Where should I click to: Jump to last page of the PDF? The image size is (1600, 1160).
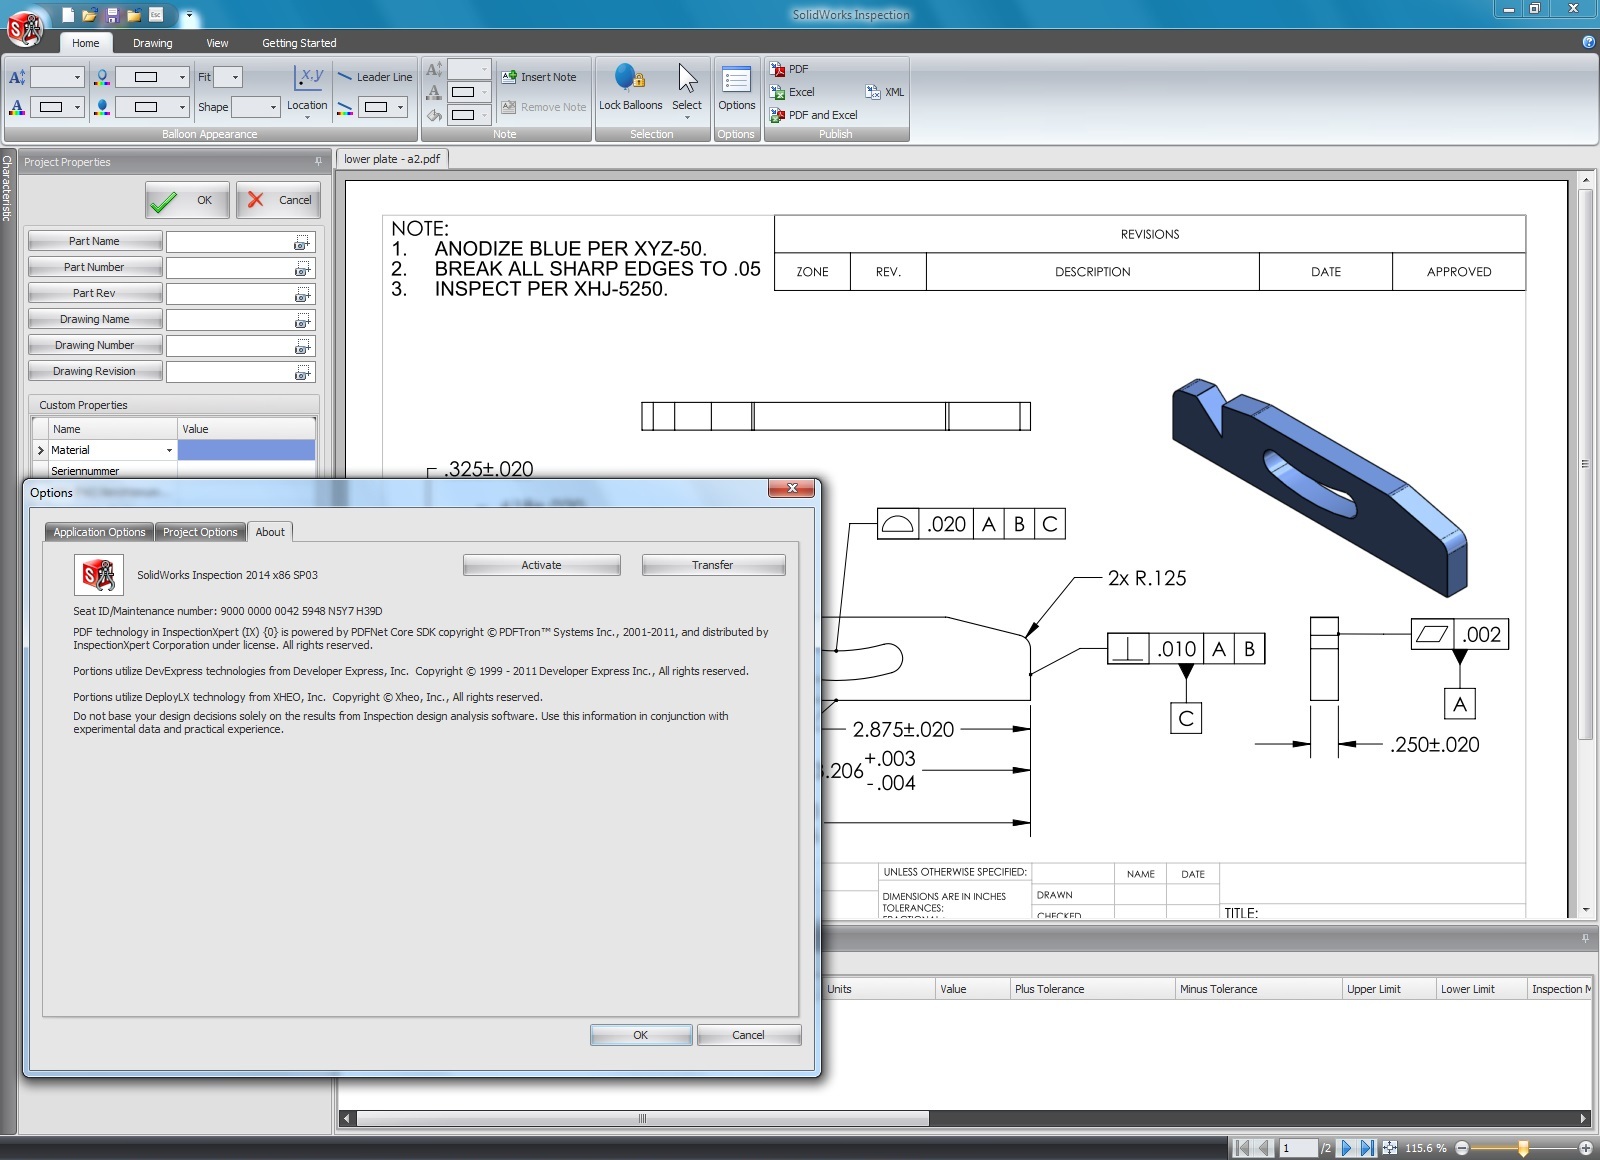[x=1367, y=1148]
